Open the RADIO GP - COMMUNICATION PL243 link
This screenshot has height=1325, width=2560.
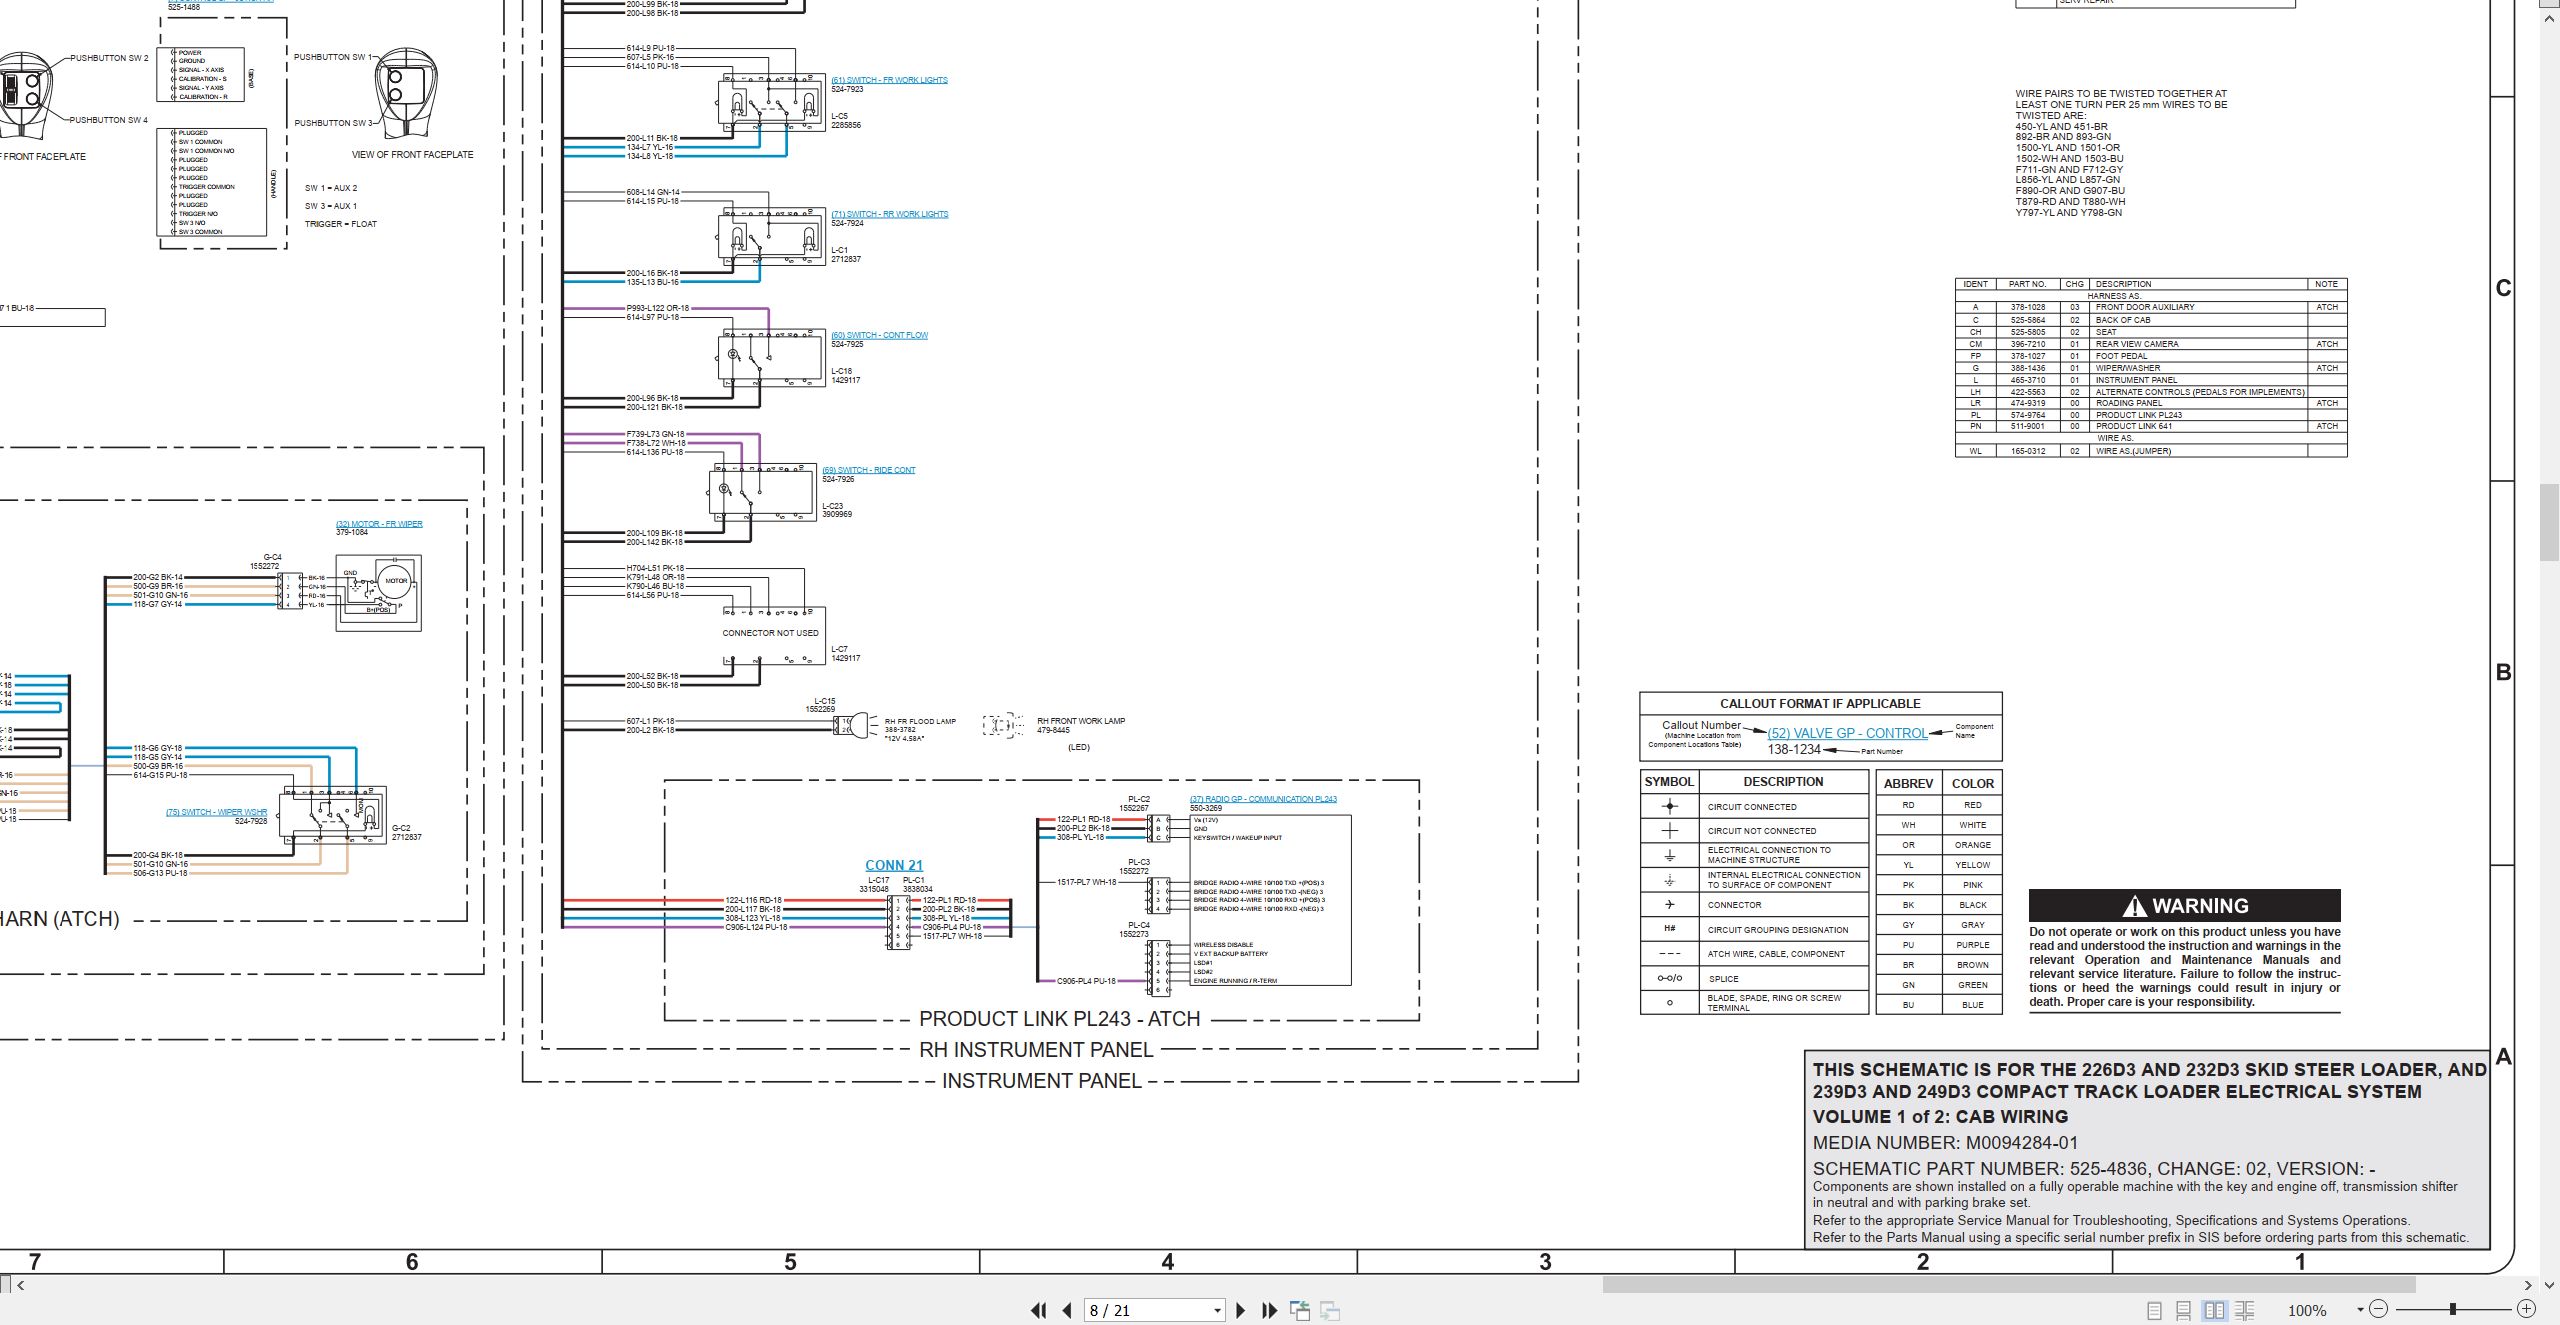point(1263,799)
